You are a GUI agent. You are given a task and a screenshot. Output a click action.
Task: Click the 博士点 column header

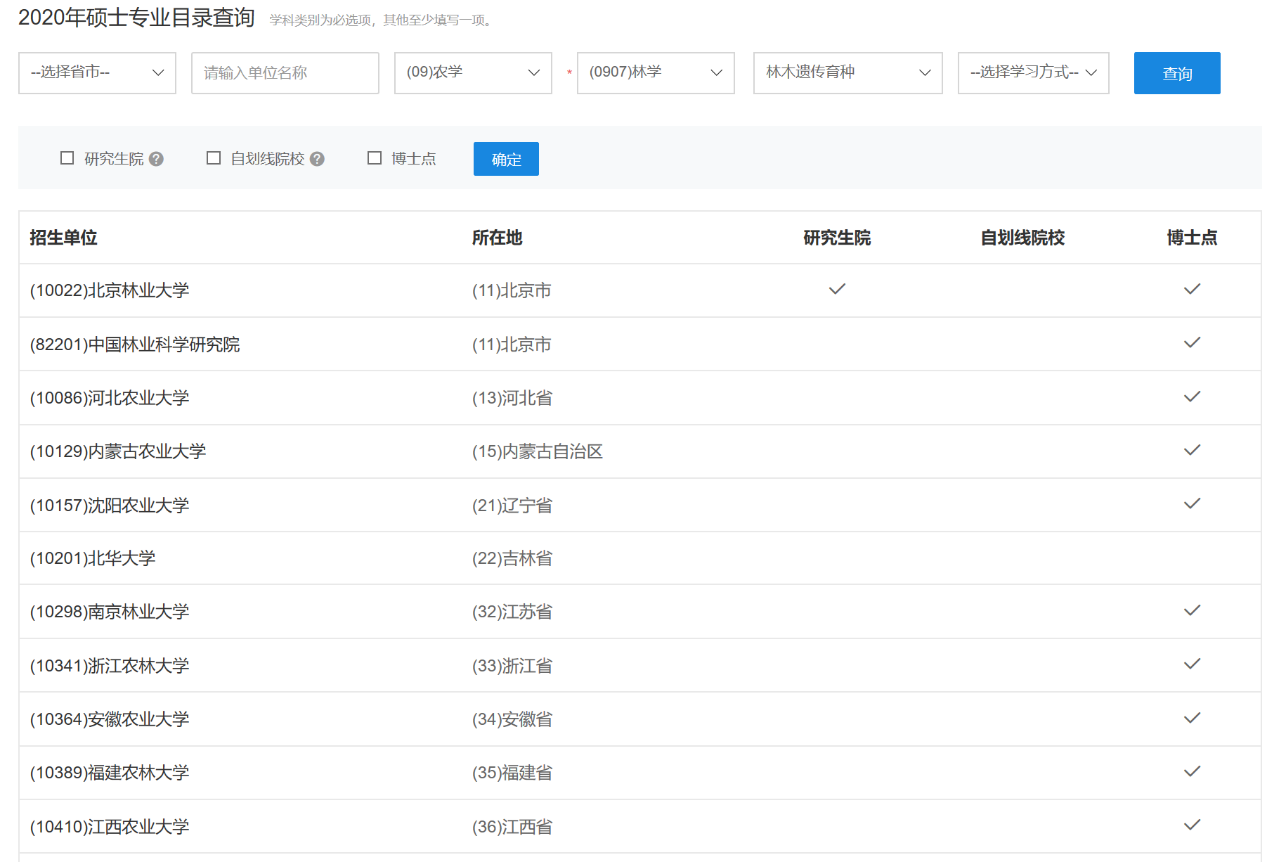[1192, 238]
